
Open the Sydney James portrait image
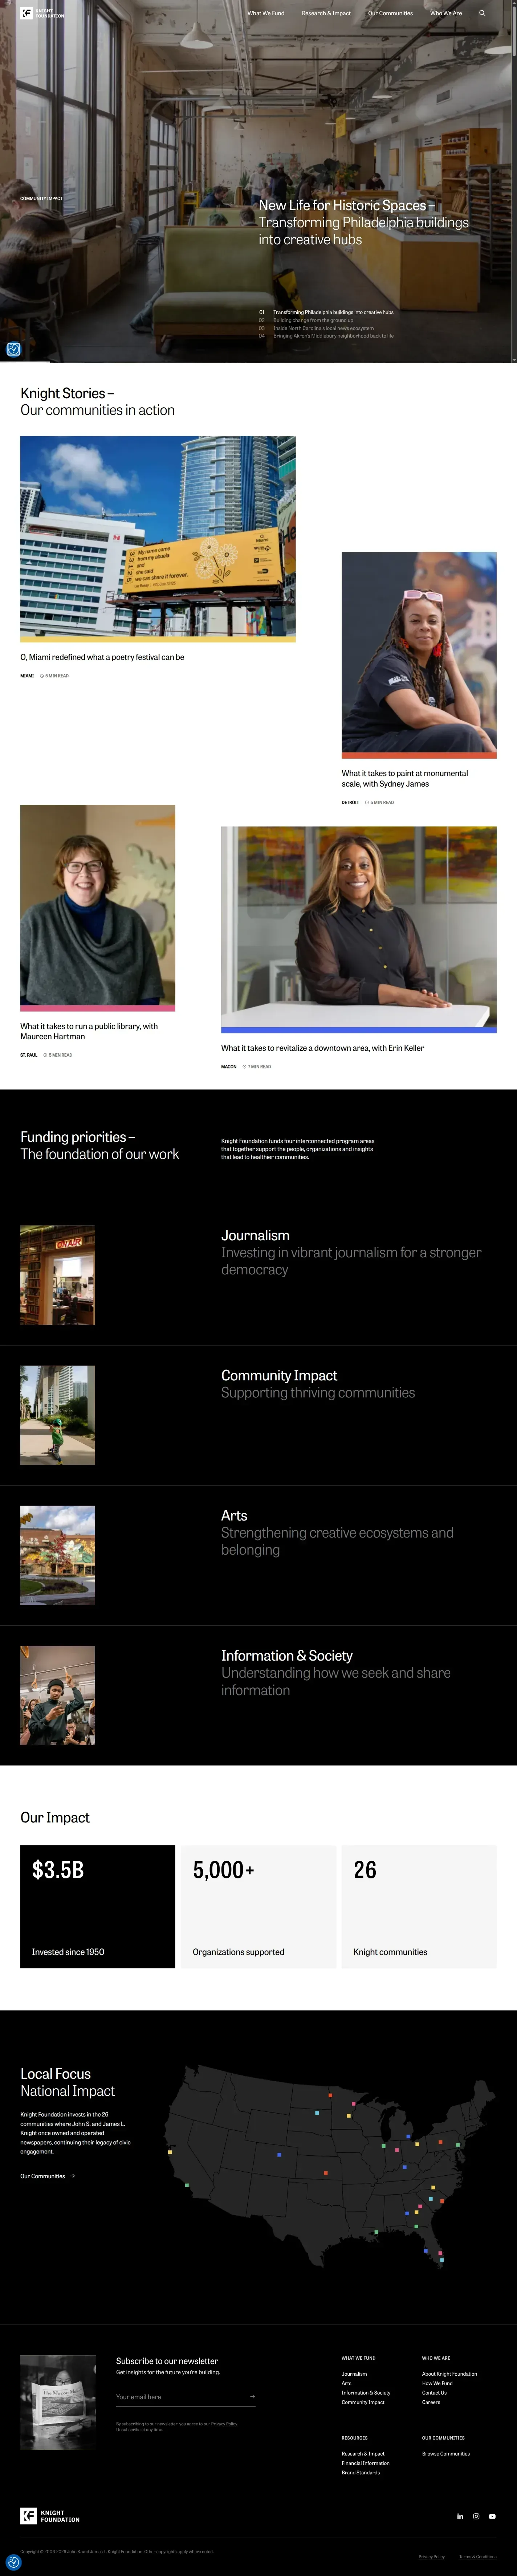coord(419,655)
